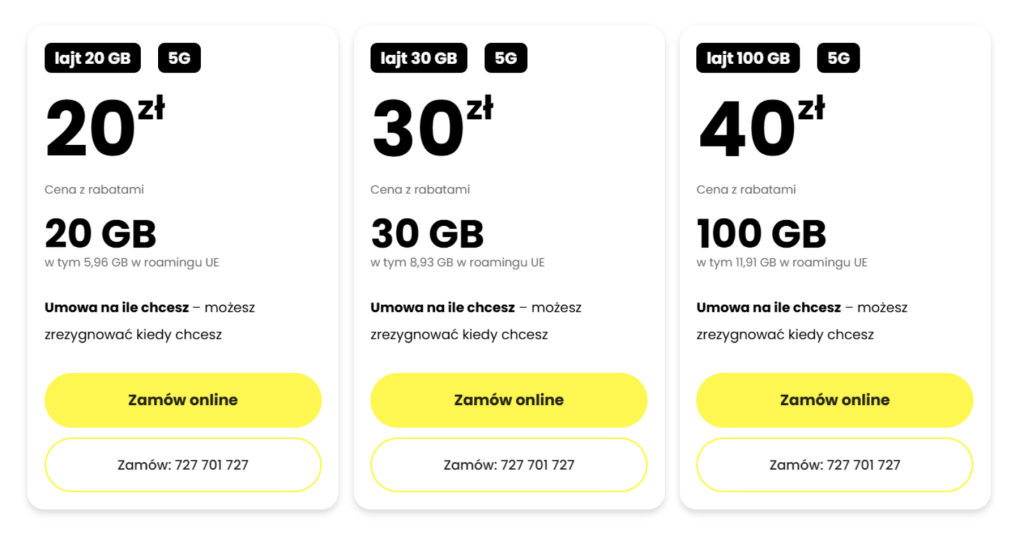This screenshot has width=1024, height=536.
Task: Order 30 zł plan by phone 727 701 727
Action: tap(509, 465)
